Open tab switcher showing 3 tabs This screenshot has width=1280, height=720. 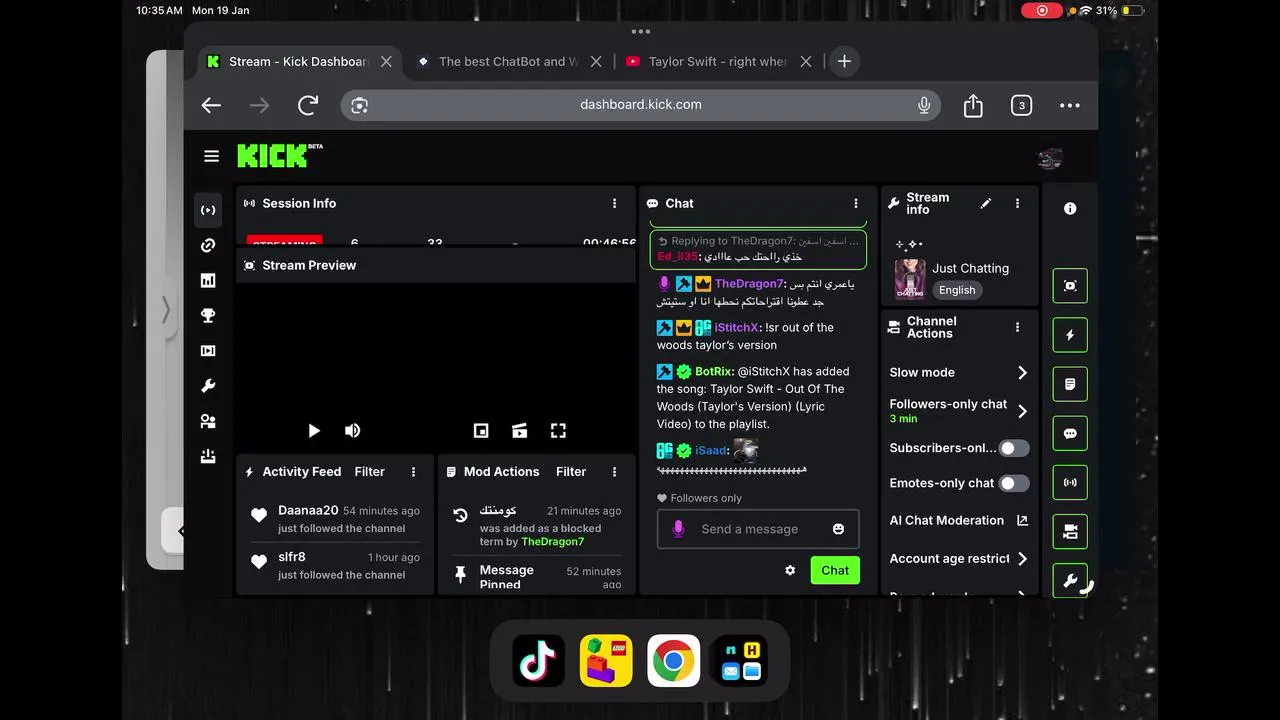click(x=1021, y=105)
